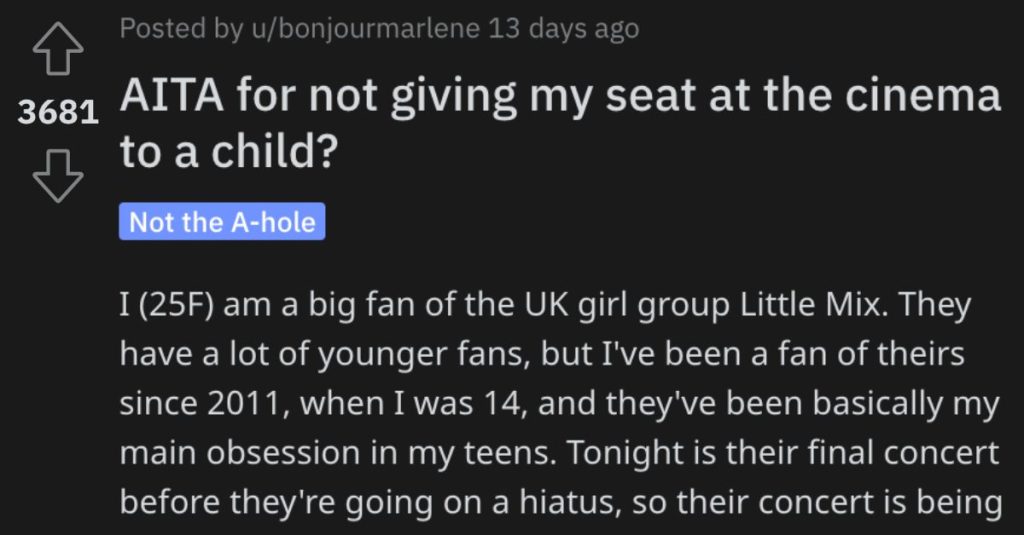Click 'since 2011' in the post text

coord(204,404)
